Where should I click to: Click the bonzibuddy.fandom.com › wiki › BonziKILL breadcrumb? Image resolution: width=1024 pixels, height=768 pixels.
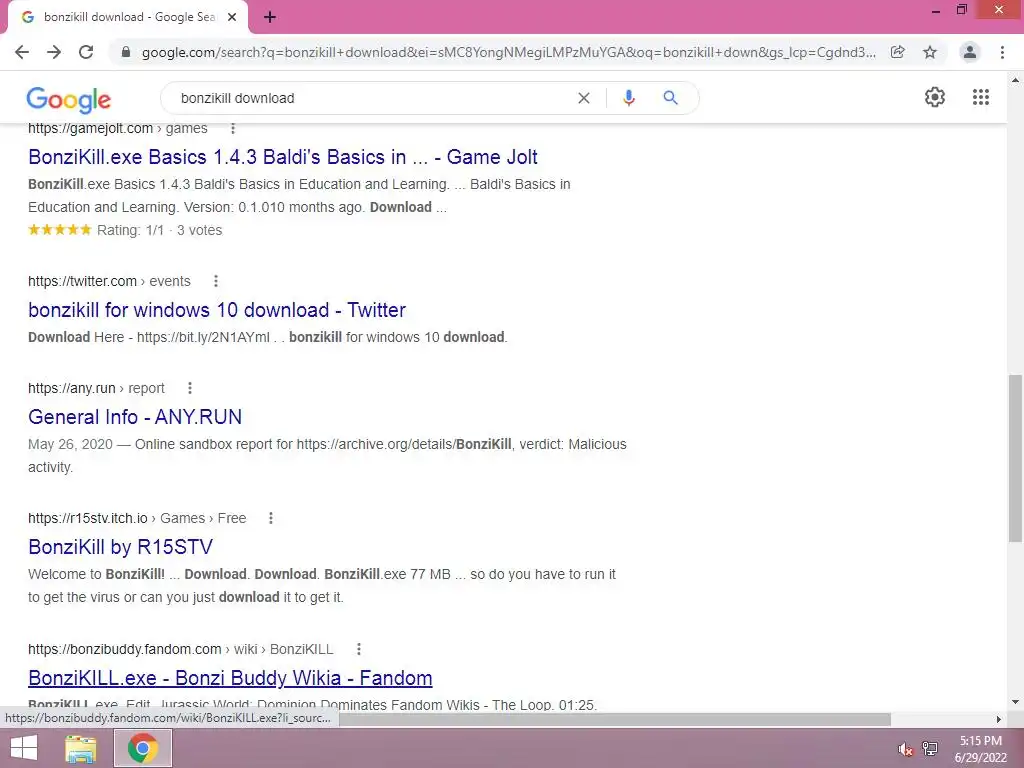pyautogui.click(x=180, y=649)
